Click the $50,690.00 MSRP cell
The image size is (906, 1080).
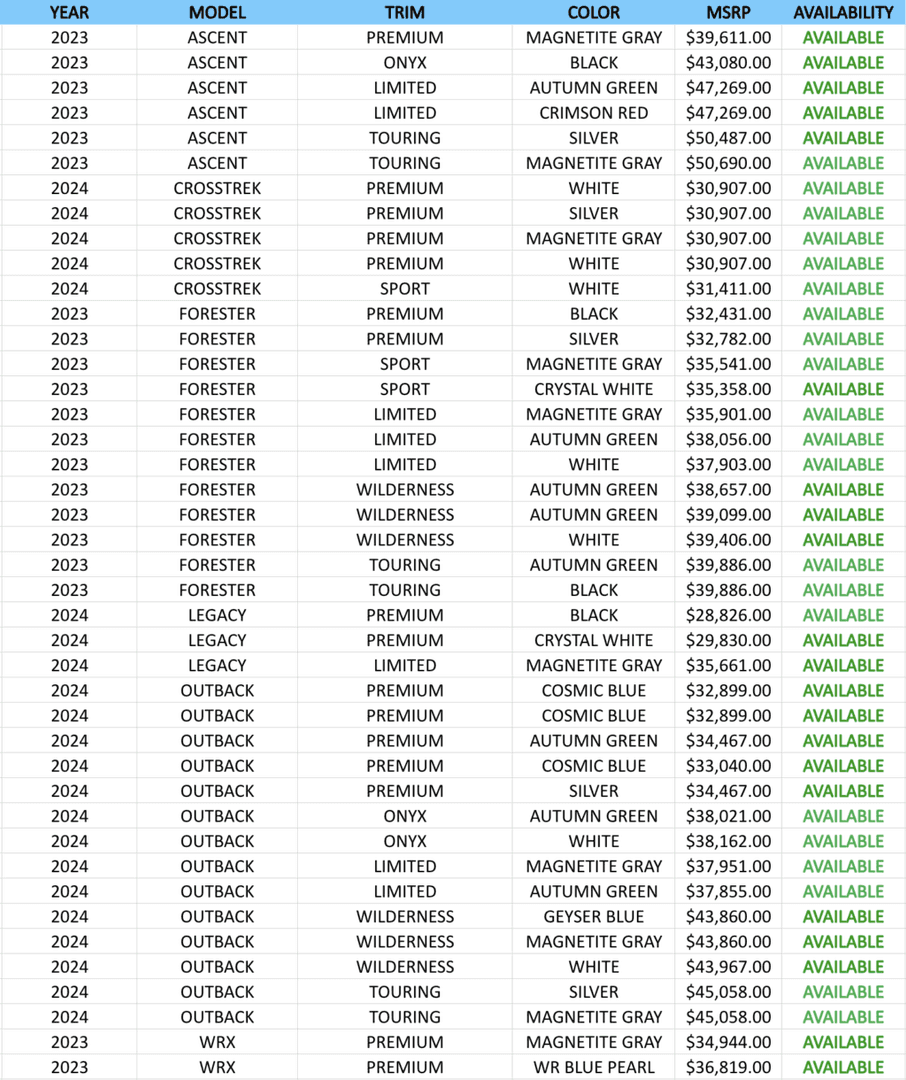click(x=728, y=163)
